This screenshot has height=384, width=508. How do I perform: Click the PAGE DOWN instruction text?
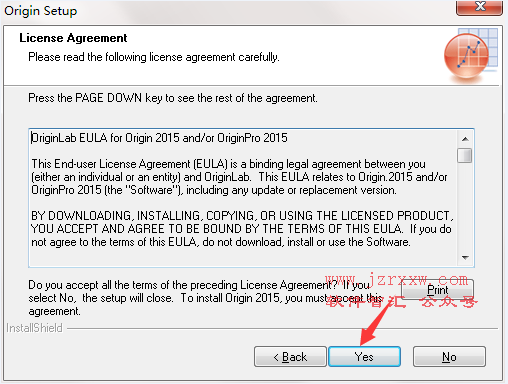(x=173, y=98)
